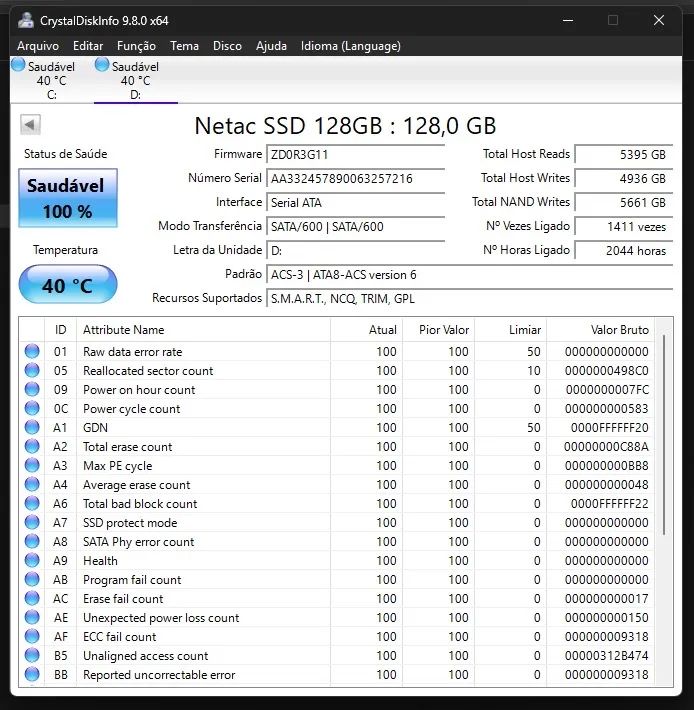Click status orb of Reported uncorrectable error
694x710 pixels.
coord(32,675)
